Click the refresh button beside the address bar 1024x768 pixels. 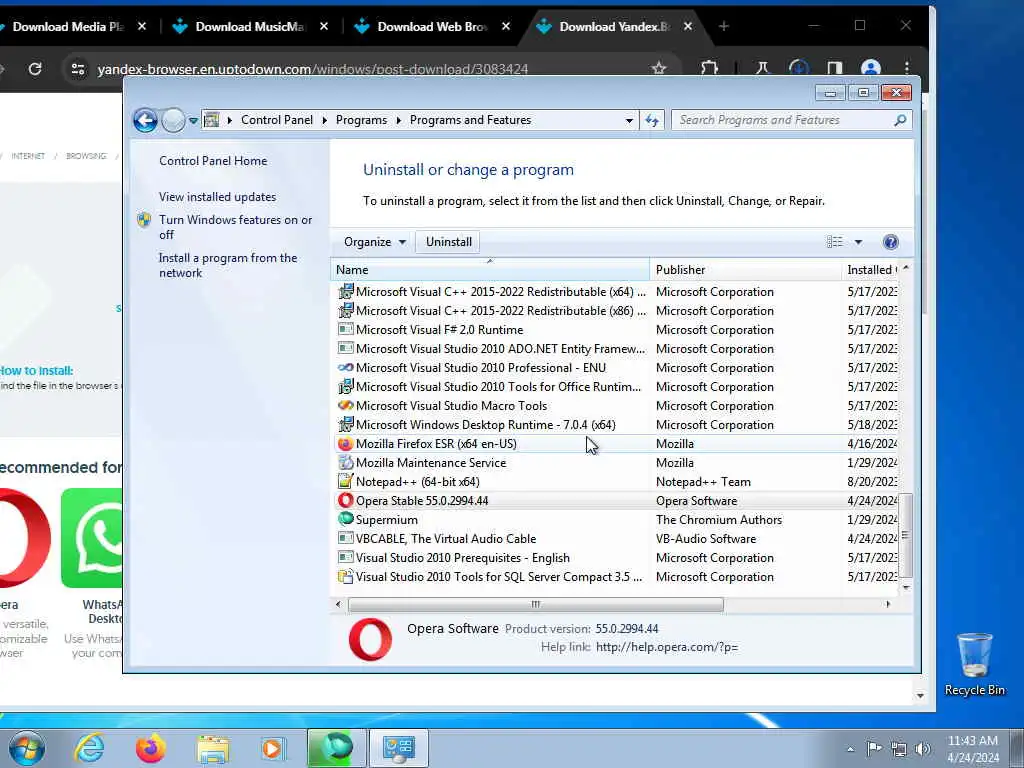(x=652, y=120)
